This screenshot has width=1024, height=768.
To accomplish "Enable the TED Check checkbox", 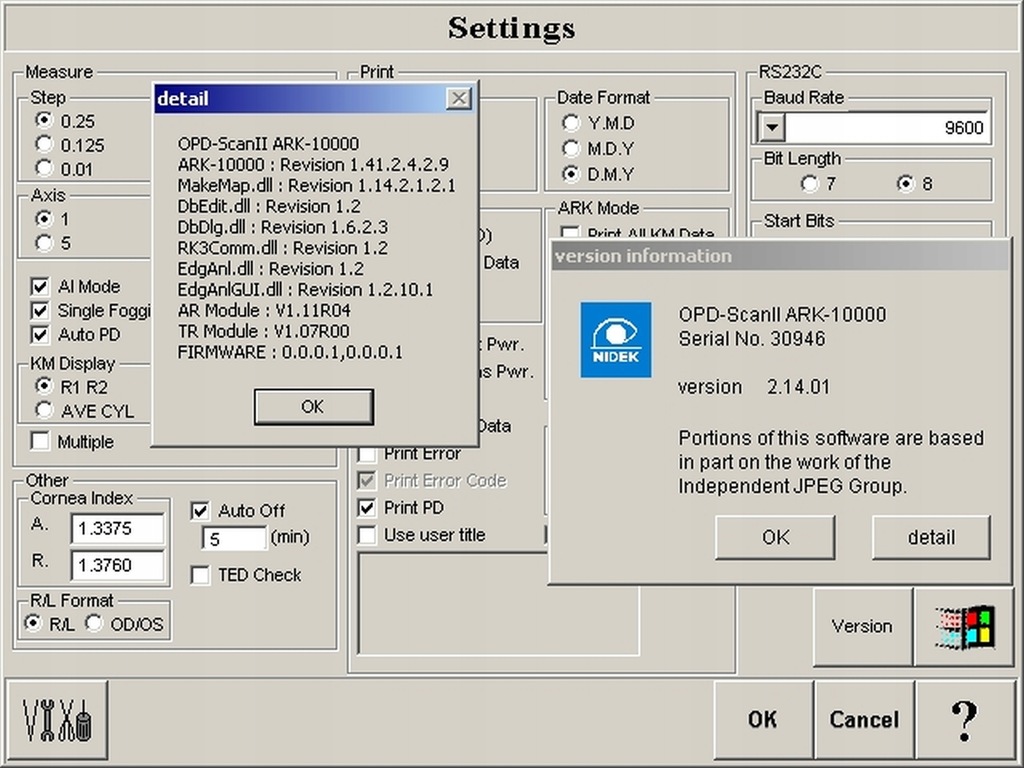I will click(x=200, y=575).
